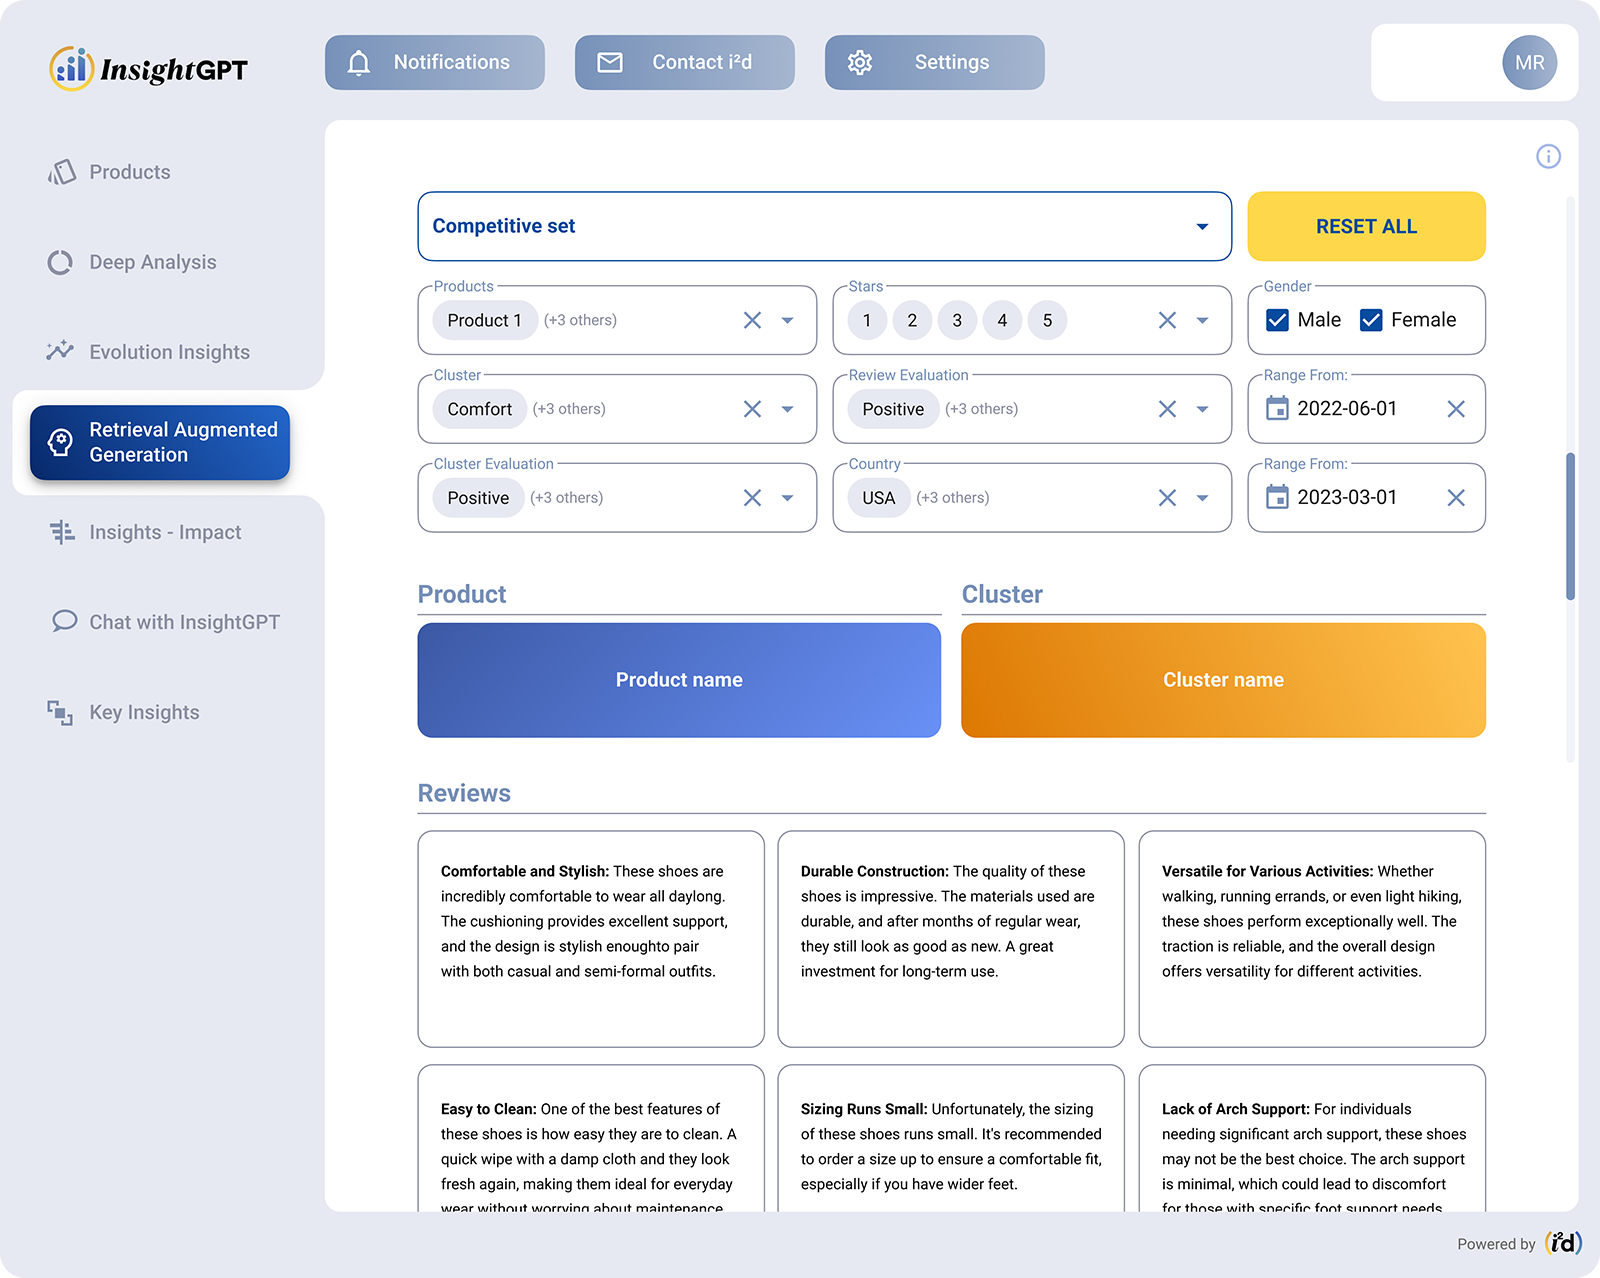Clear the Products filter with its X icon
This screenshot has width=1600, height=1278.
click(x=752, y=320)
